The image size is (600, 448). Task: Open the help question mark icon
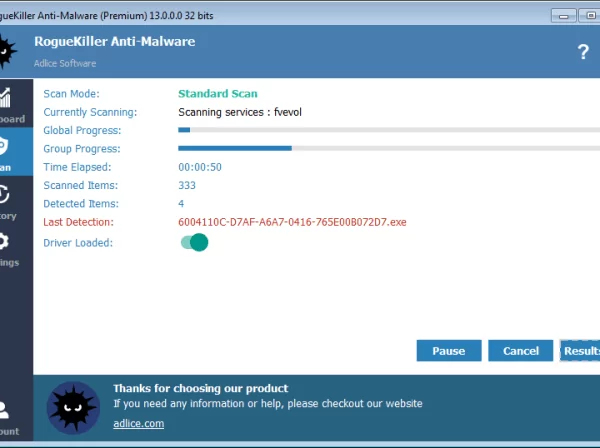[583, 52]
